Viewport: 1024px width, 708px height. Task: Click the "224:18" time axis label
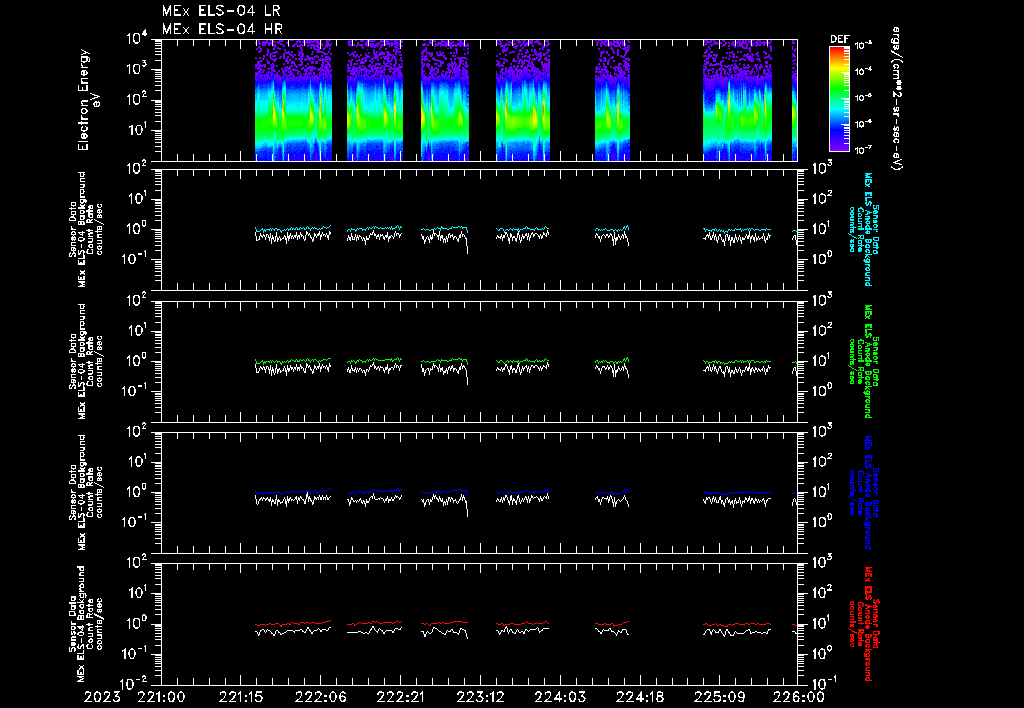[639, 697]
